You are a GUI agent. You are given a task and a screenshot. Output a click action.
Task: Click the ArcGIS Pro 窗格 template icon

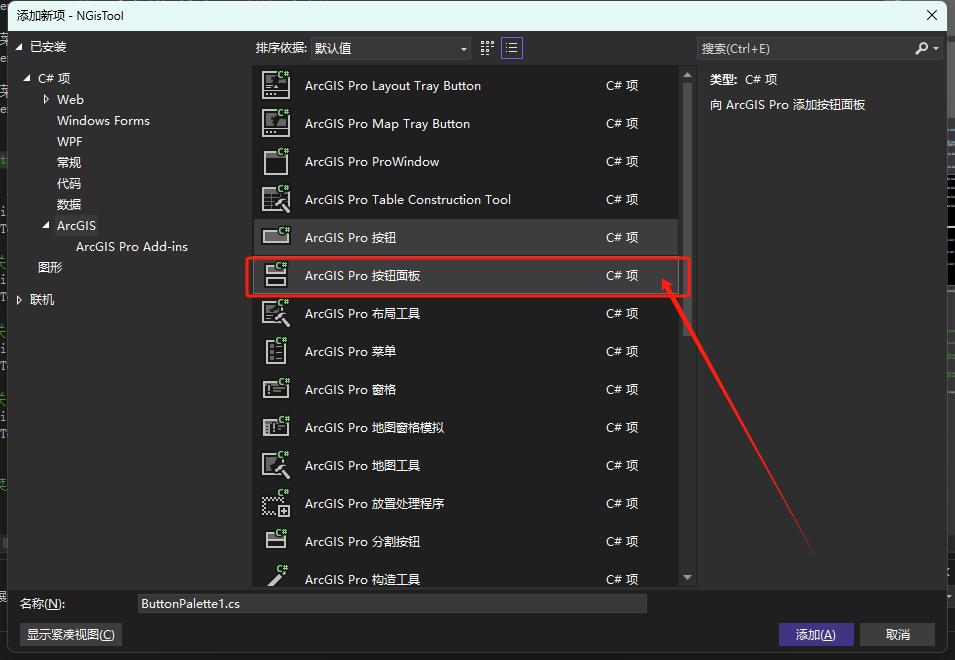point(276,388)
